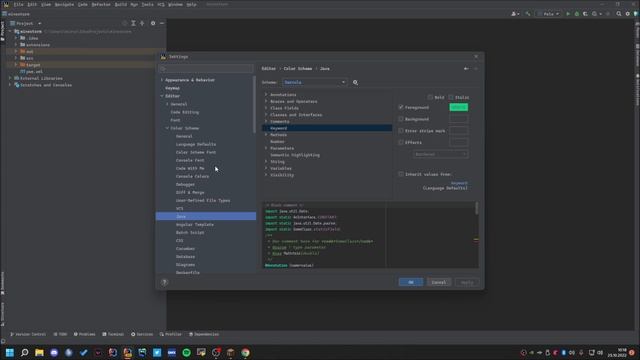Click the Background color swatch
The height and width of the screenshot is (360, 640).
[459, 119]
